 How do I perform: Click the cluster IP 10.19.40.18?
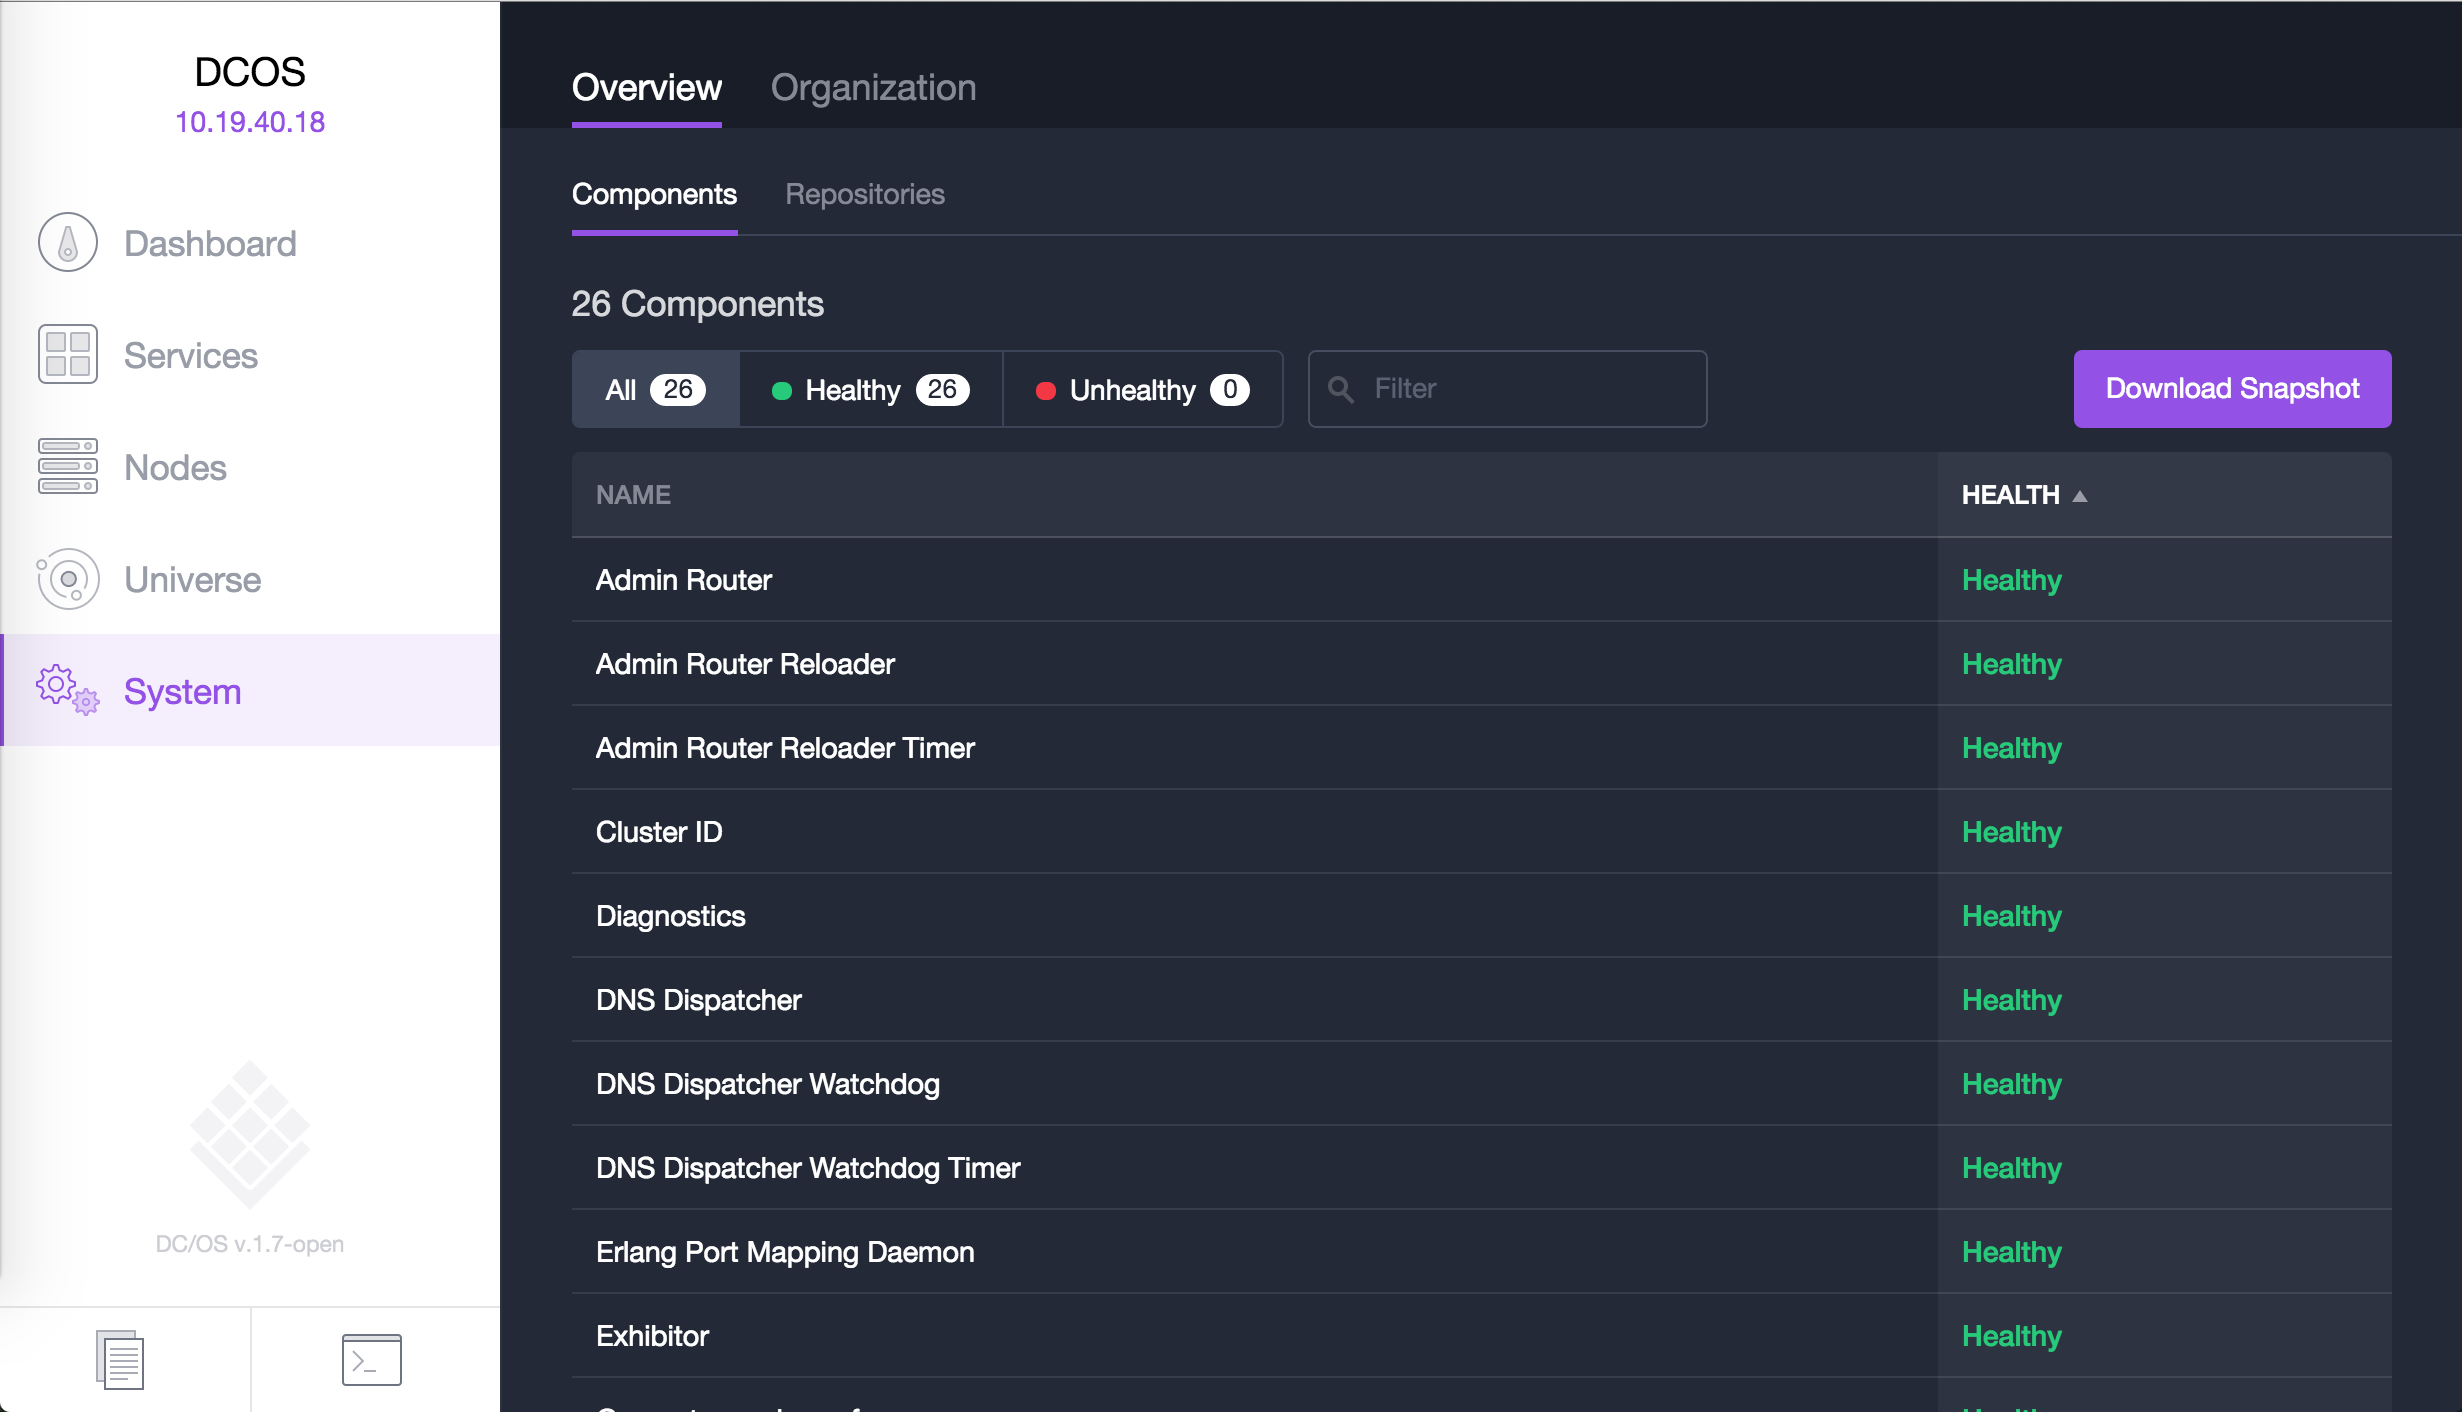[250, 122]
